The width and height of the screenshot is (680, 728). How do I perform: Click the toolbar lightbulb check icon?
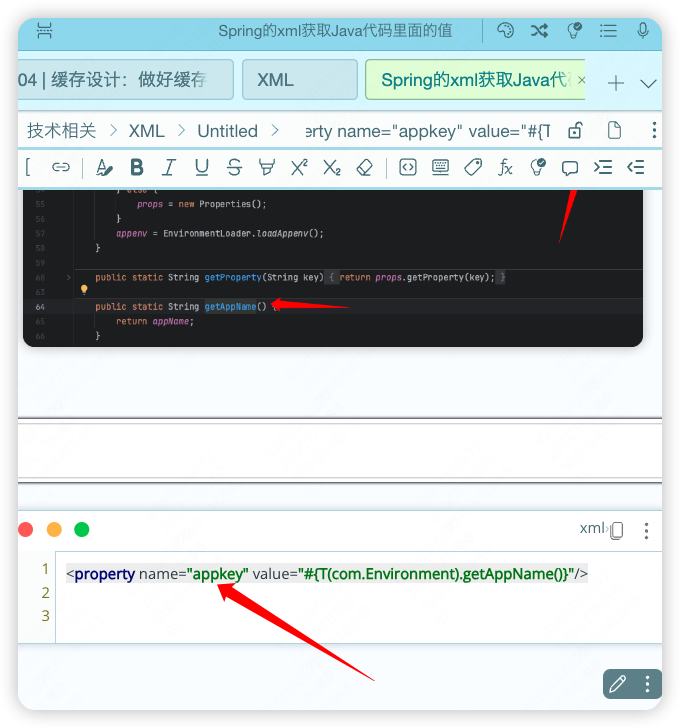(x=538, y=167)
